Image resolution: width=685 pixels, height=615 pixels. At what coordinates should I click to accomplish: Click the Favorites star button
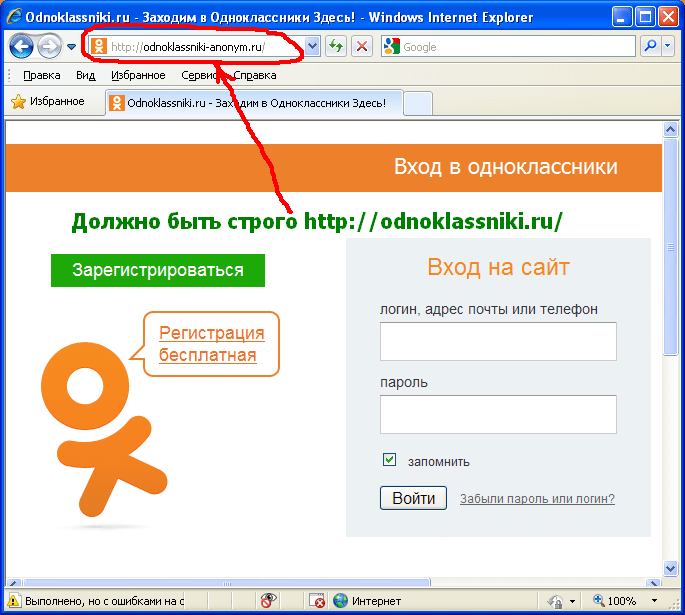(47, 102)
